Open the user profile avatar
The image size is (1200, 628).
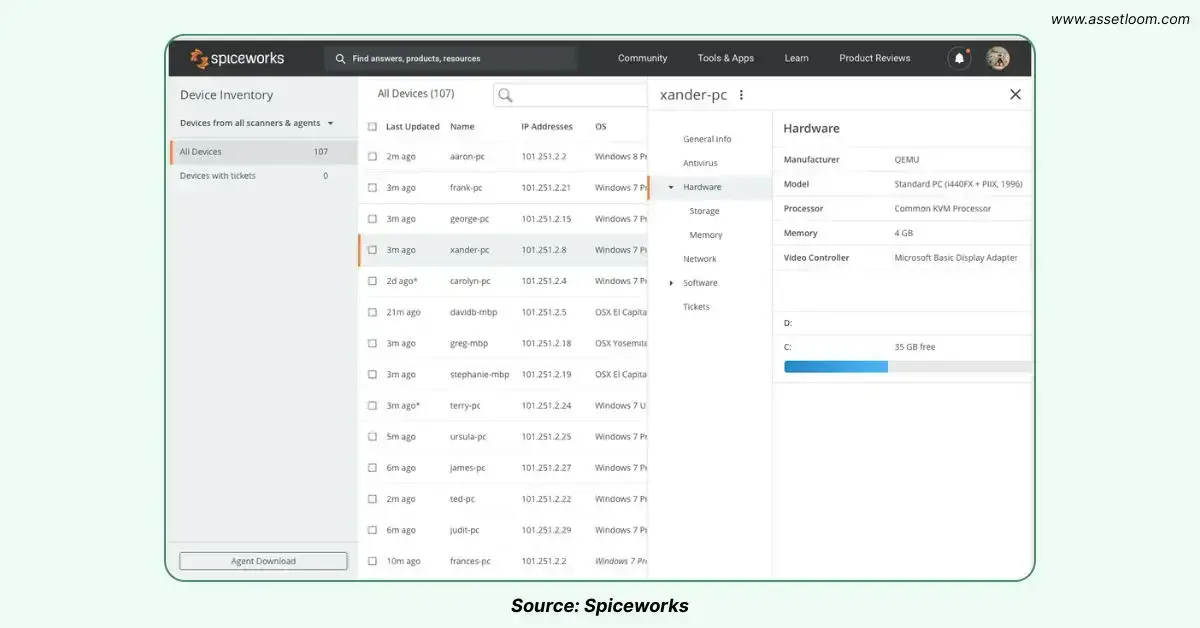pos(997,58)
